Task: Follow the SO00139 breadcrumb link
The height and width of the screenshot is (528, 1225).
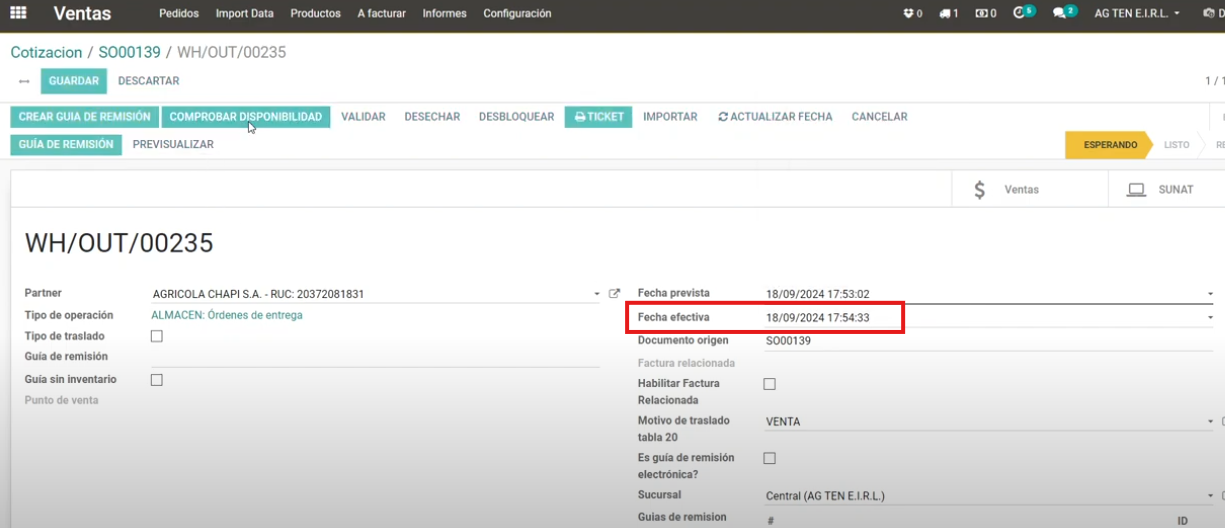Action: point(129,52)
